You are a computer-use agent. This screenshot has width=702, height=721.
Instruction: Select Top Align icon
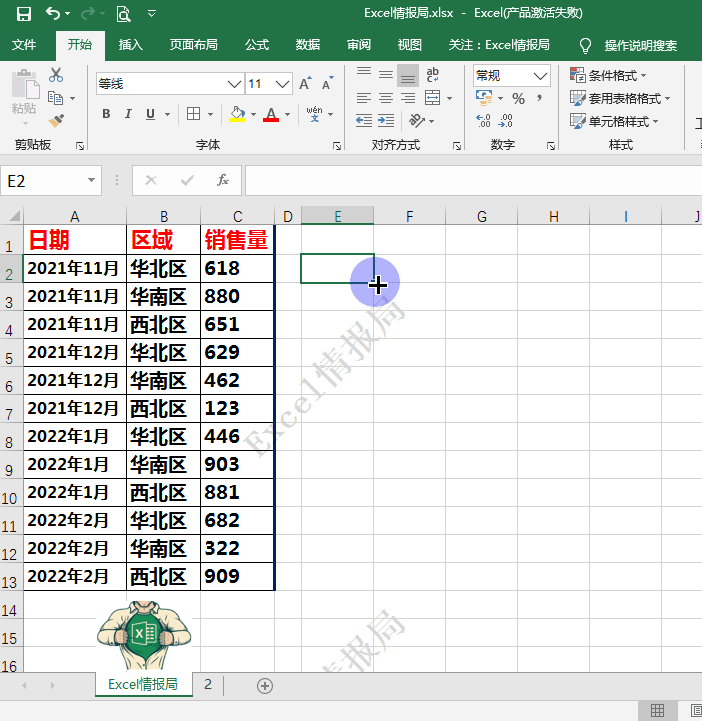[x=364, y=74]
